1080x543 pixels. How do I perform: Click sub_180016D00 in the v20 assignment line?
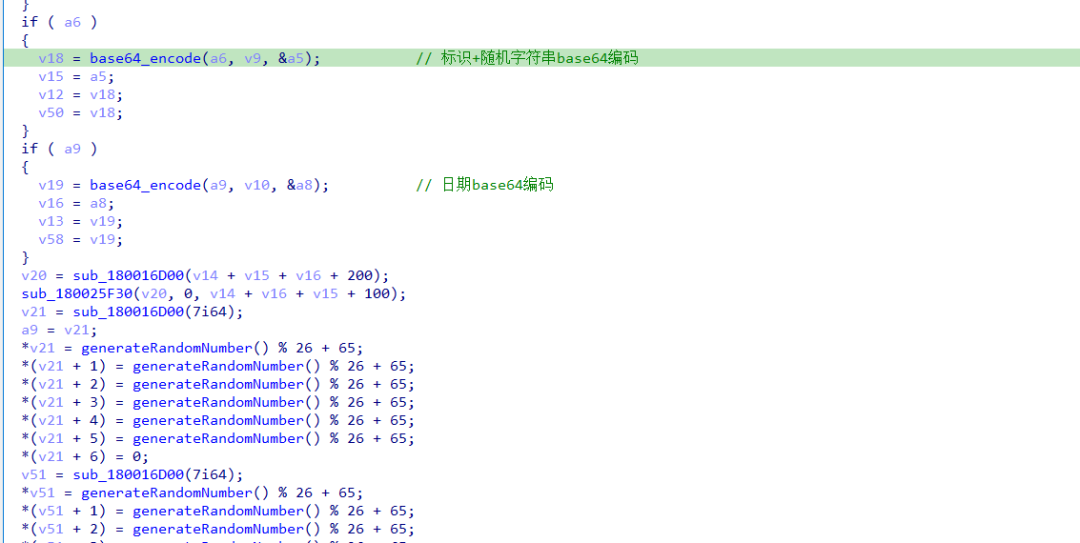click(129, 276)
